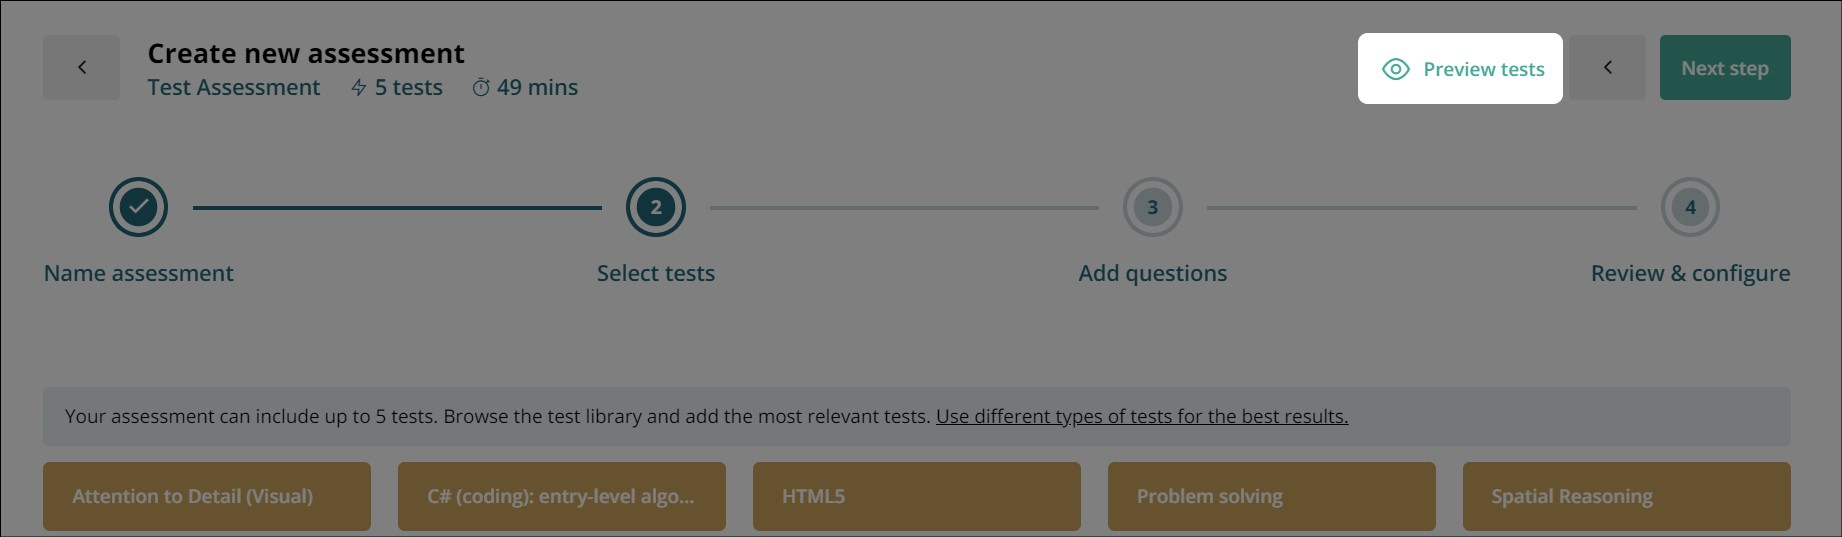Select step 3 circle for Add questions
This screenshot has height=537, width=1842.
[1152, 207]
